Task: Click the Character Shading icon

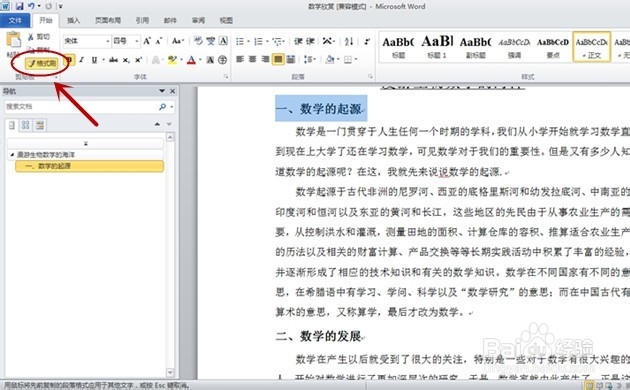Action: click(210, 60)
